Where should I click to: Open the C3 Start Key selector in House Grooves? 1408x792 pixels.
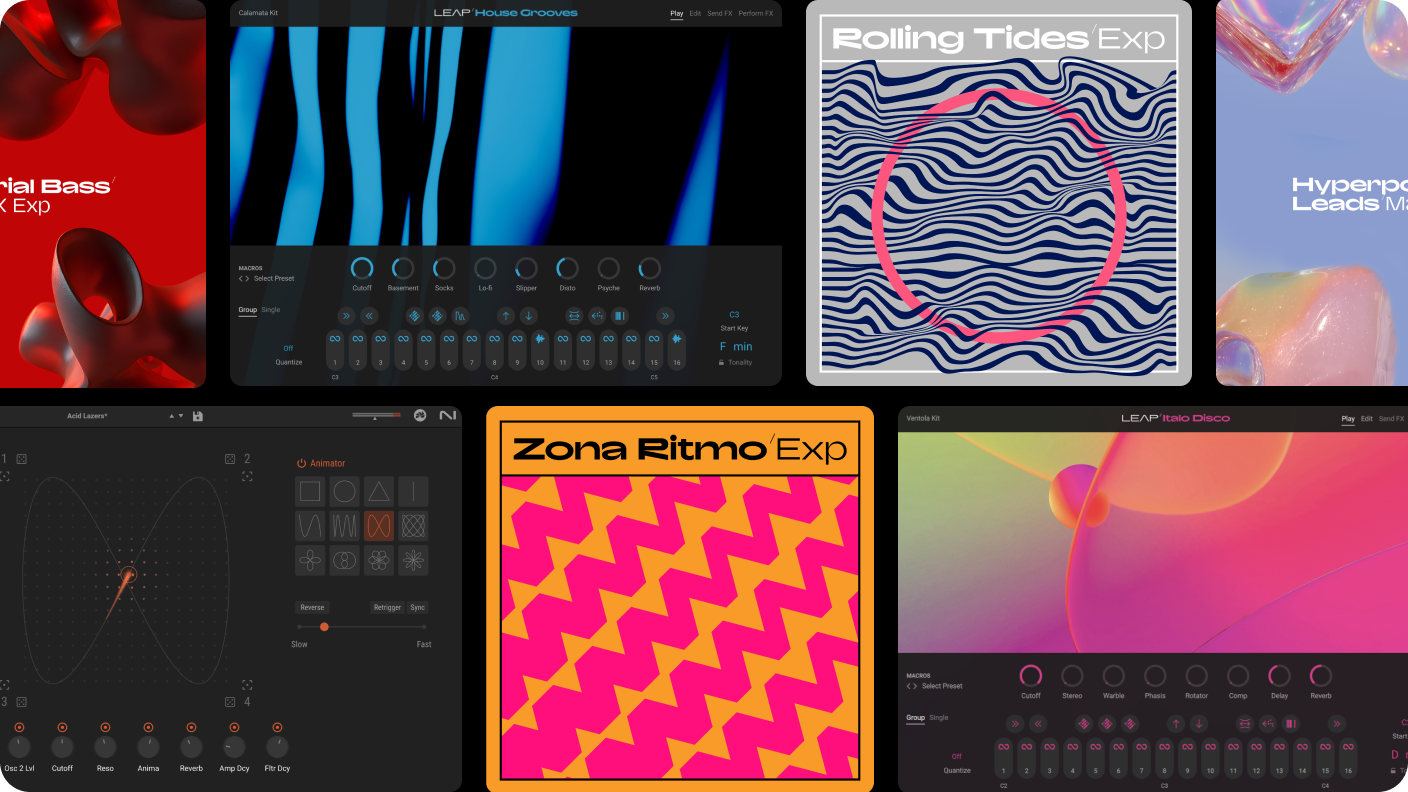(x=734, y=315)
